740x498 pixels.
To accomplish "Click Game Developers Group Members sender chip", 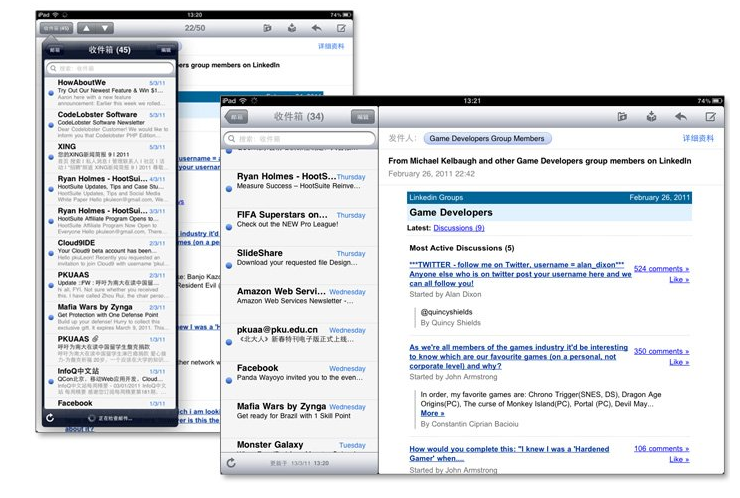I will (487, 138).
